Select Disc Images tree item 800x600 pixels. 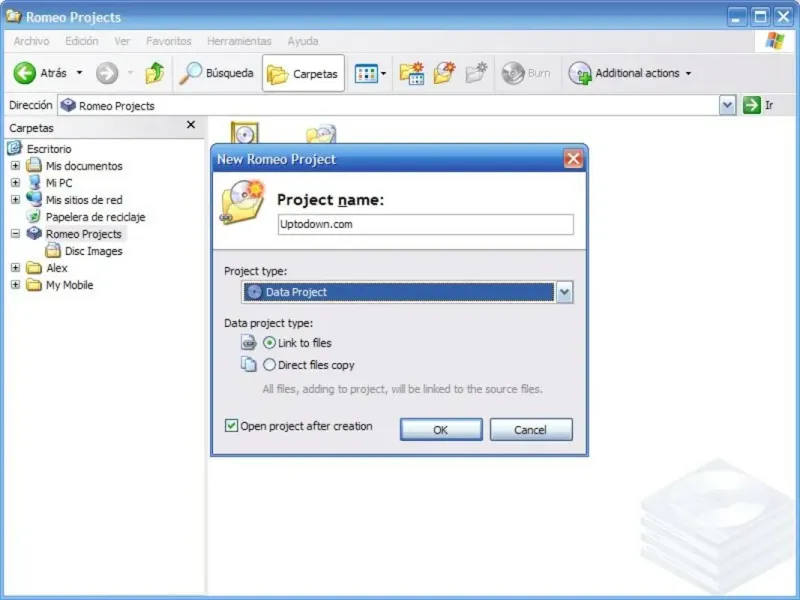94,251
